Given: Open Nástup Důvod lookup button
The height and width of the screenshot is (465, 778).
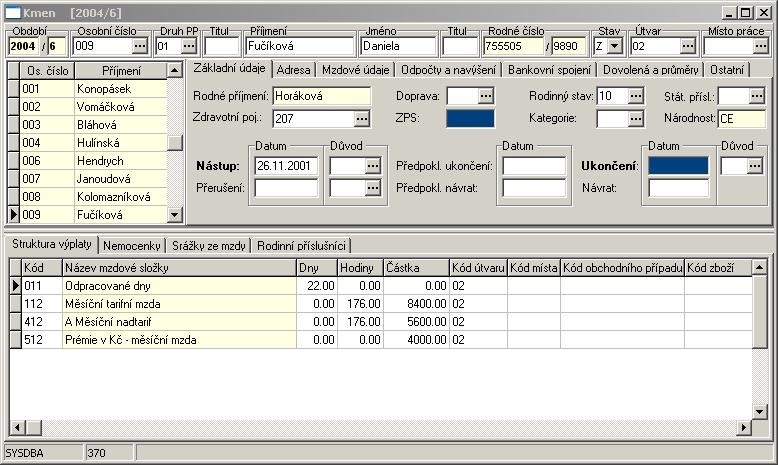Looking at the screenshot, I should coord(373,165).
